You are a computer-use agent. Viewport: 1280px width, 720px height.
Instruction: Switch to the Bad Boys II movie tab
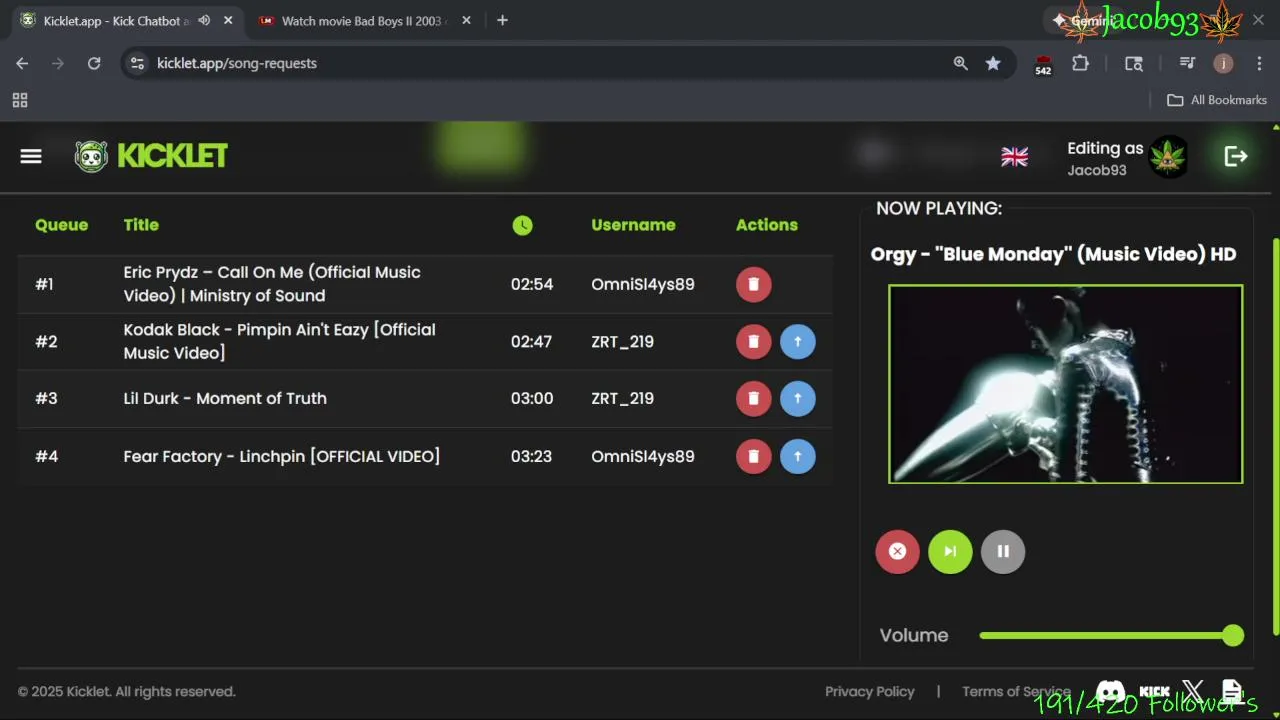tap(363, 20)
